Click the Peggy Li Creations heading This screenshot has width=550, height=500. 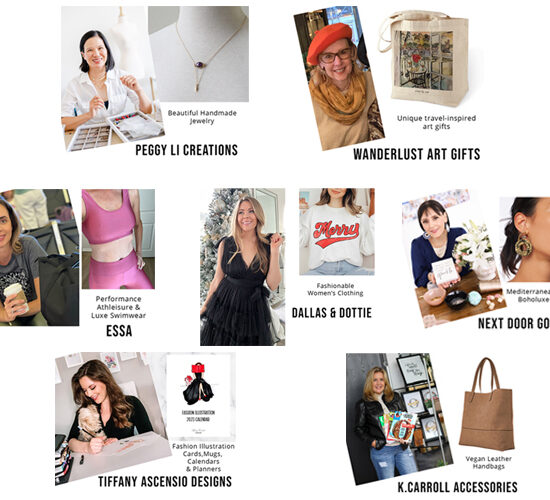(x=186, y=150)
